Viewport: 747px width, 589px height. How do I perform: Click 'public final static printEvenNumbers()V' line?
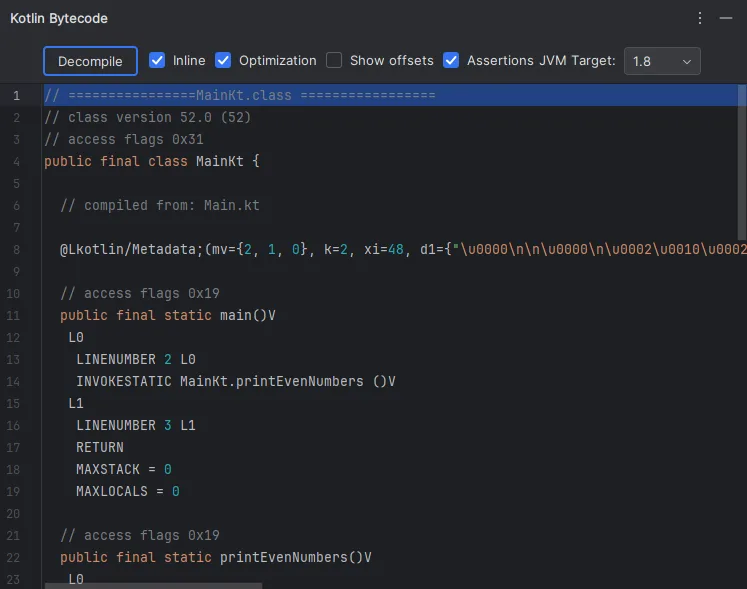click(x=216, y=558)
